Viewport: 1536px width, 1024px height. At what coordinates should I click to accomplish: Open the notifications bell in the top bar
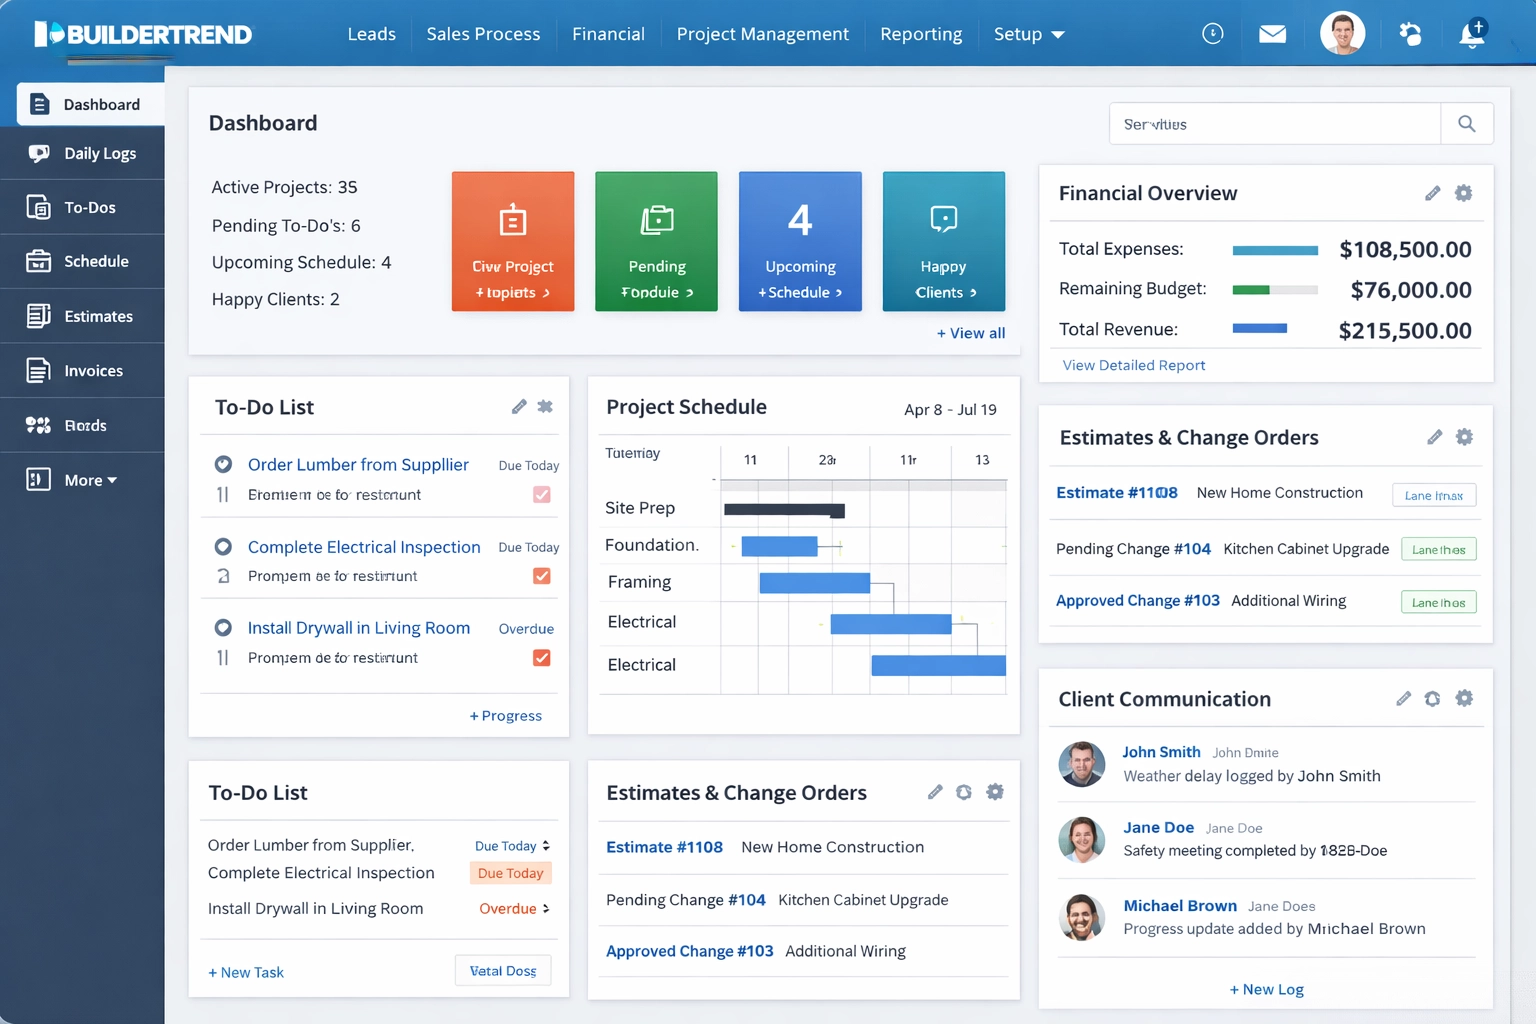click(1470, 33)
